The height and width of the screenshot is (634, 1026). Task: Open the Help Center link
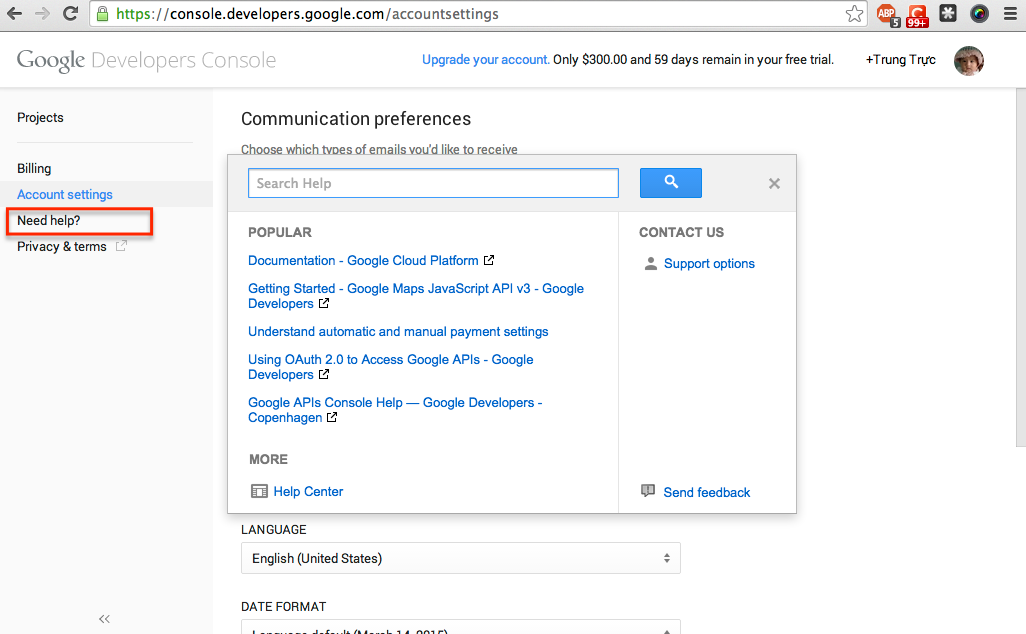(308, 492)
